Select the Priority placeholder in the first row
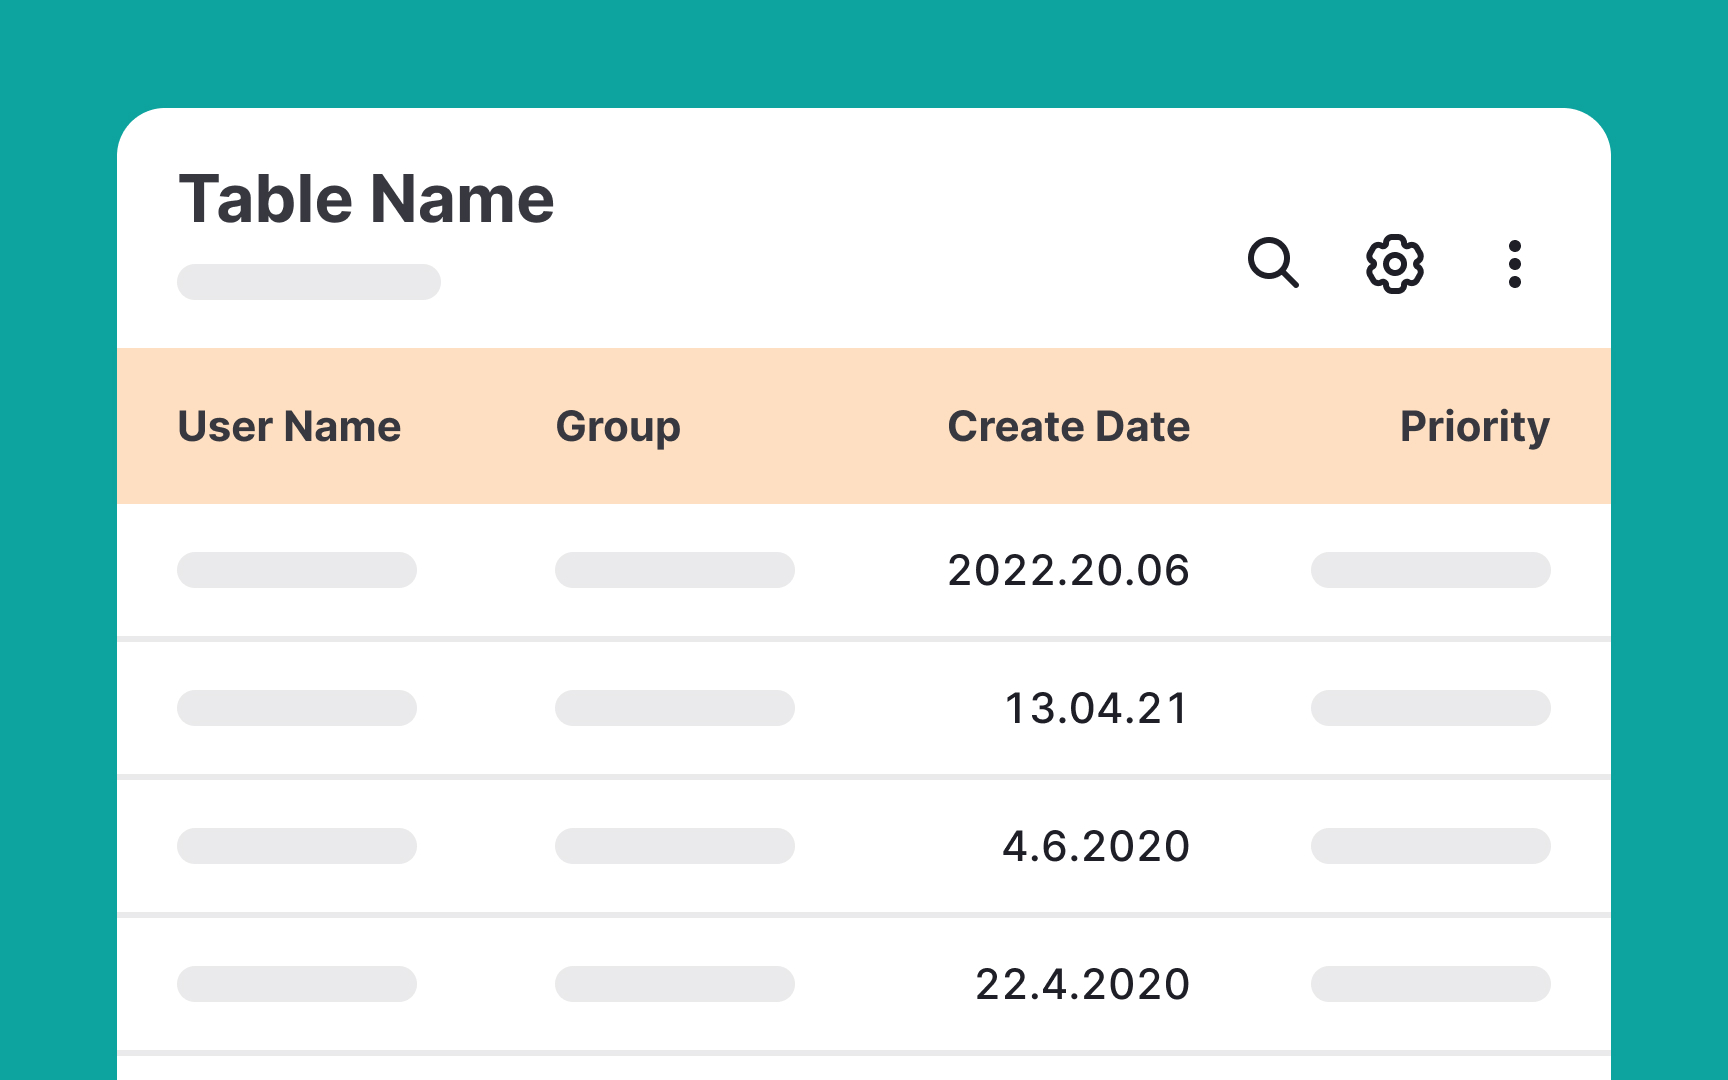The image size is (1728, 1080). coord(1430,570)
